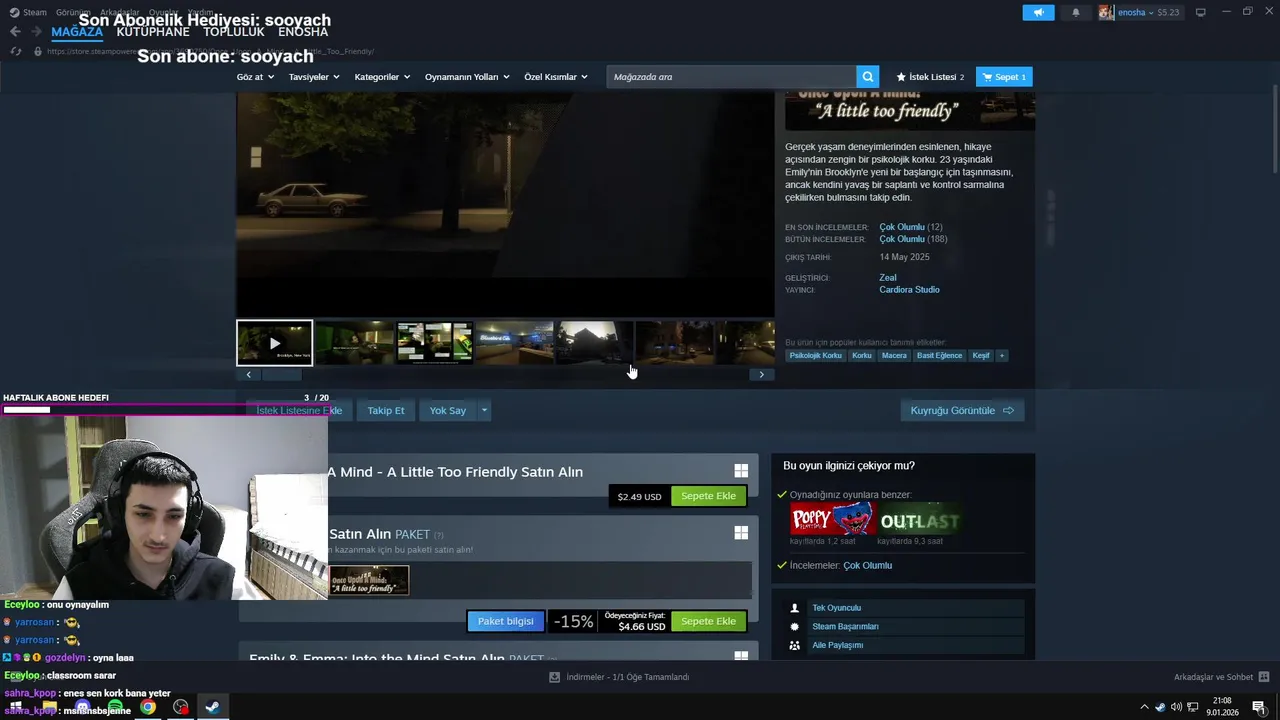Viewport: 1280px width, 720px height.
Task: Go back with the navigation arrow
Action: coord(15,32)
